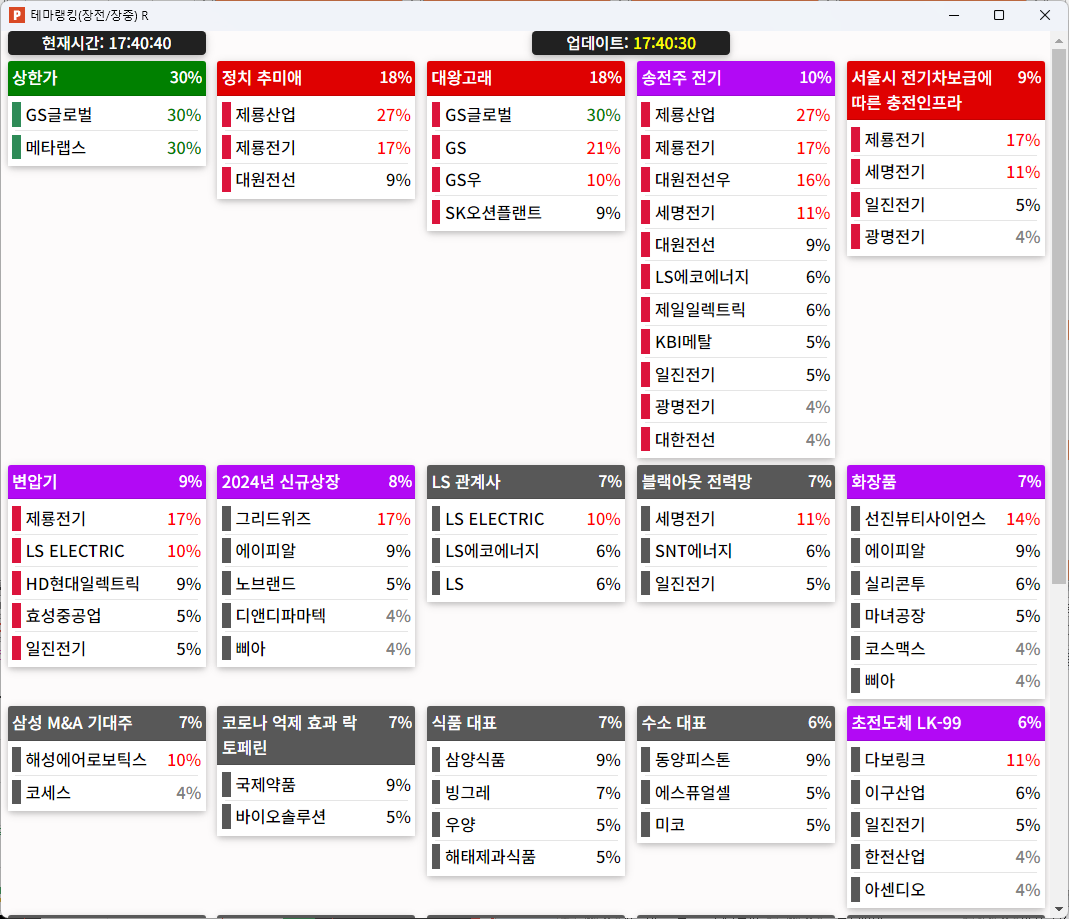Click the 수소 대표 theme header
The image size is (1069, 919).
pos(736,723)
